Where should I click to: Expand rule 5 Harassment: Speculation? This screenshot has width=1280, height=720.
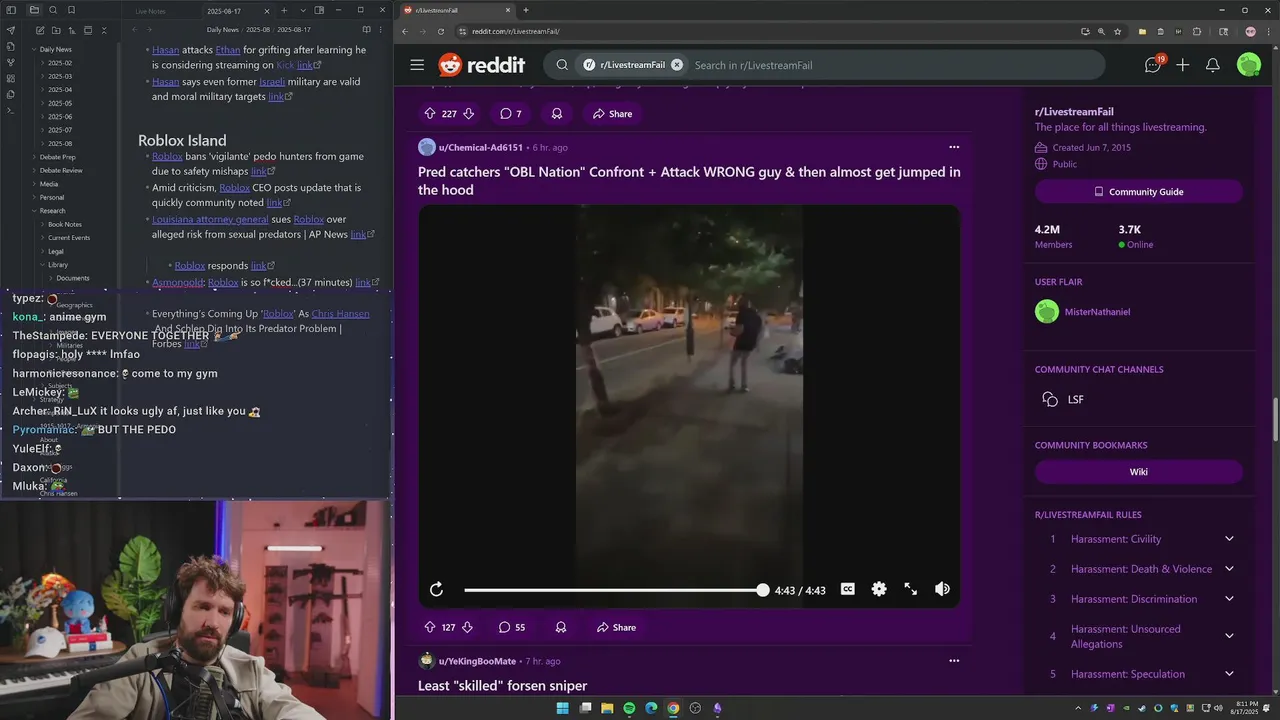pos(1229,674)
